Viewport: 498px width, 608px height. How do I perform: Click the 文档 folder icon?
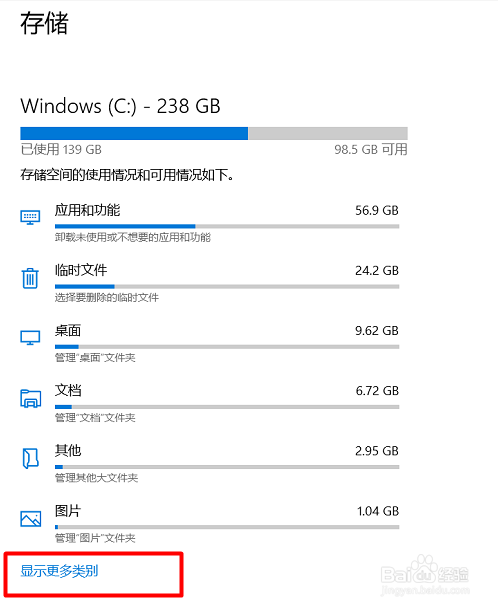[30, 398]
